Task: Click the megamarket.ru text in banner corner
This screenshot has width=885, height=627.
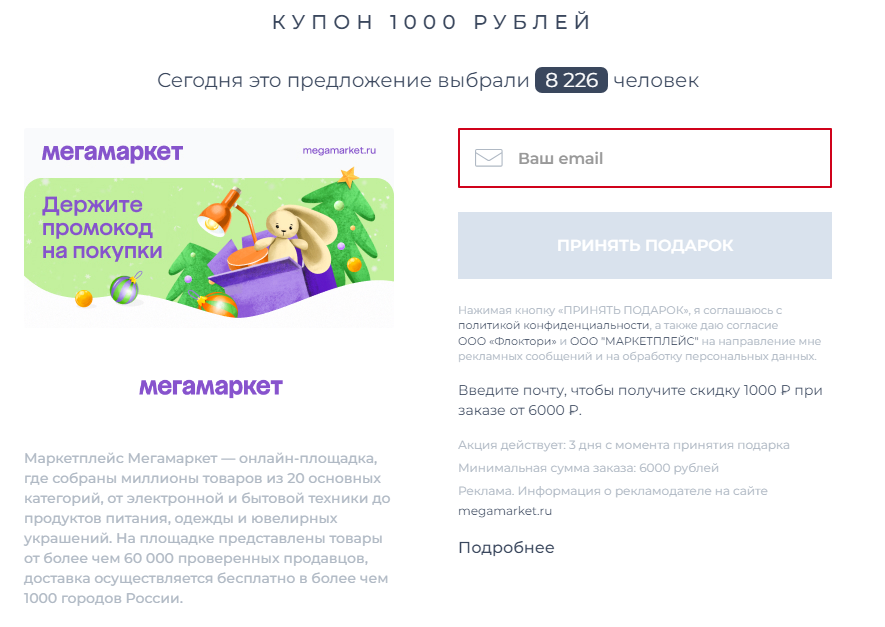Action: tap(339, 150)
